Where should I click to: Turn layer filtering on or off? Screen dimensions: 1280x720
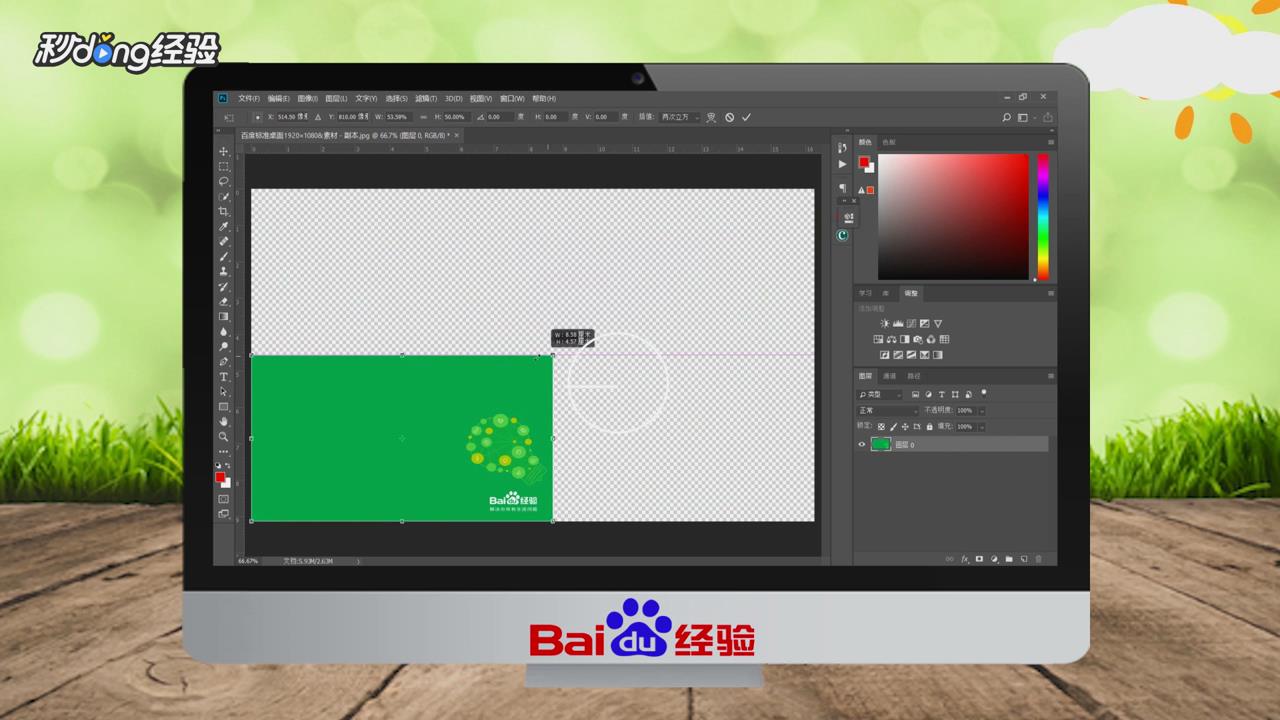coord(984,393)
